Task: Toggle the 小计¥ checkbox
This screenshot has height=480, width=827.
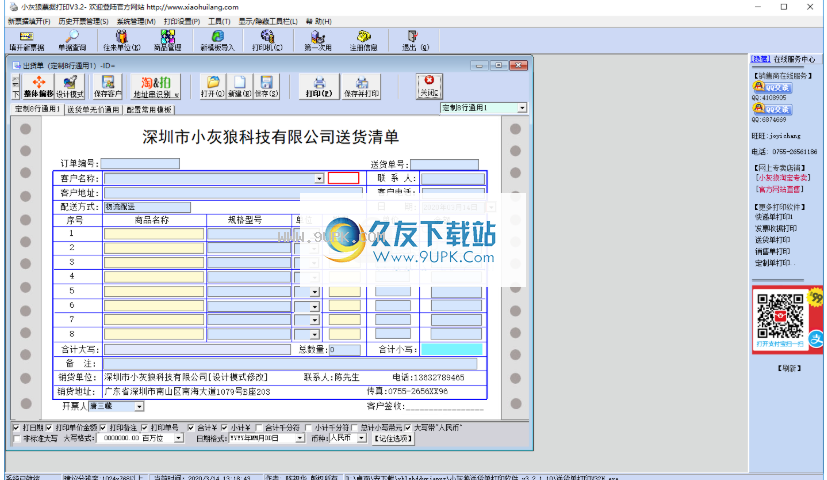Action: coord(224,427)
